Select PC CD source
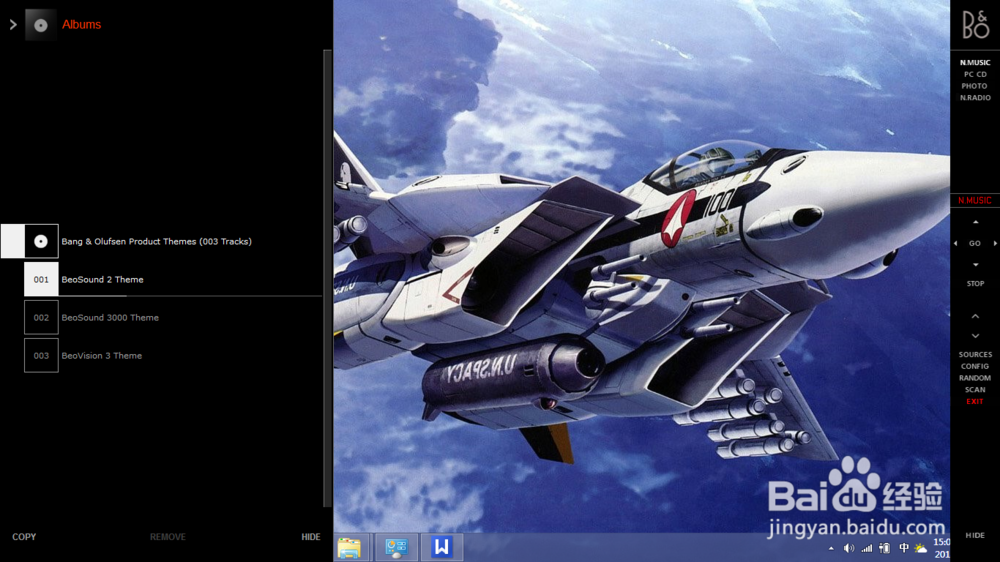The image size is (1000, 562). [975, 74]
